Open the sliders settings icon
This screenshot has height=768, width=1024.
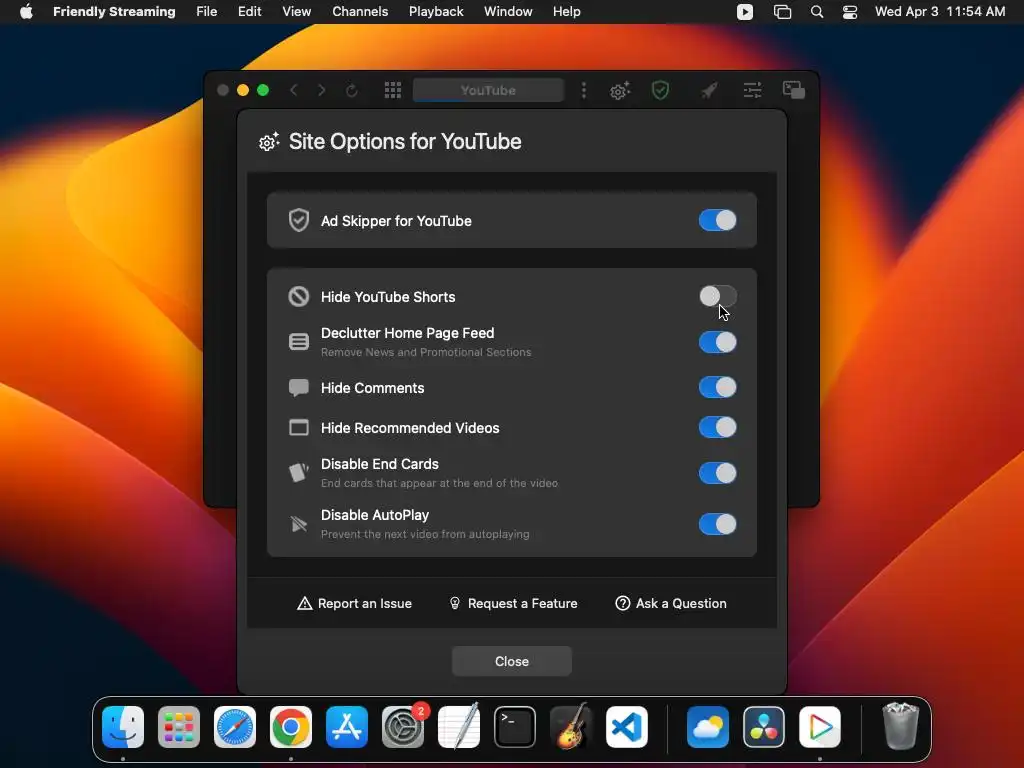(752, 90)
